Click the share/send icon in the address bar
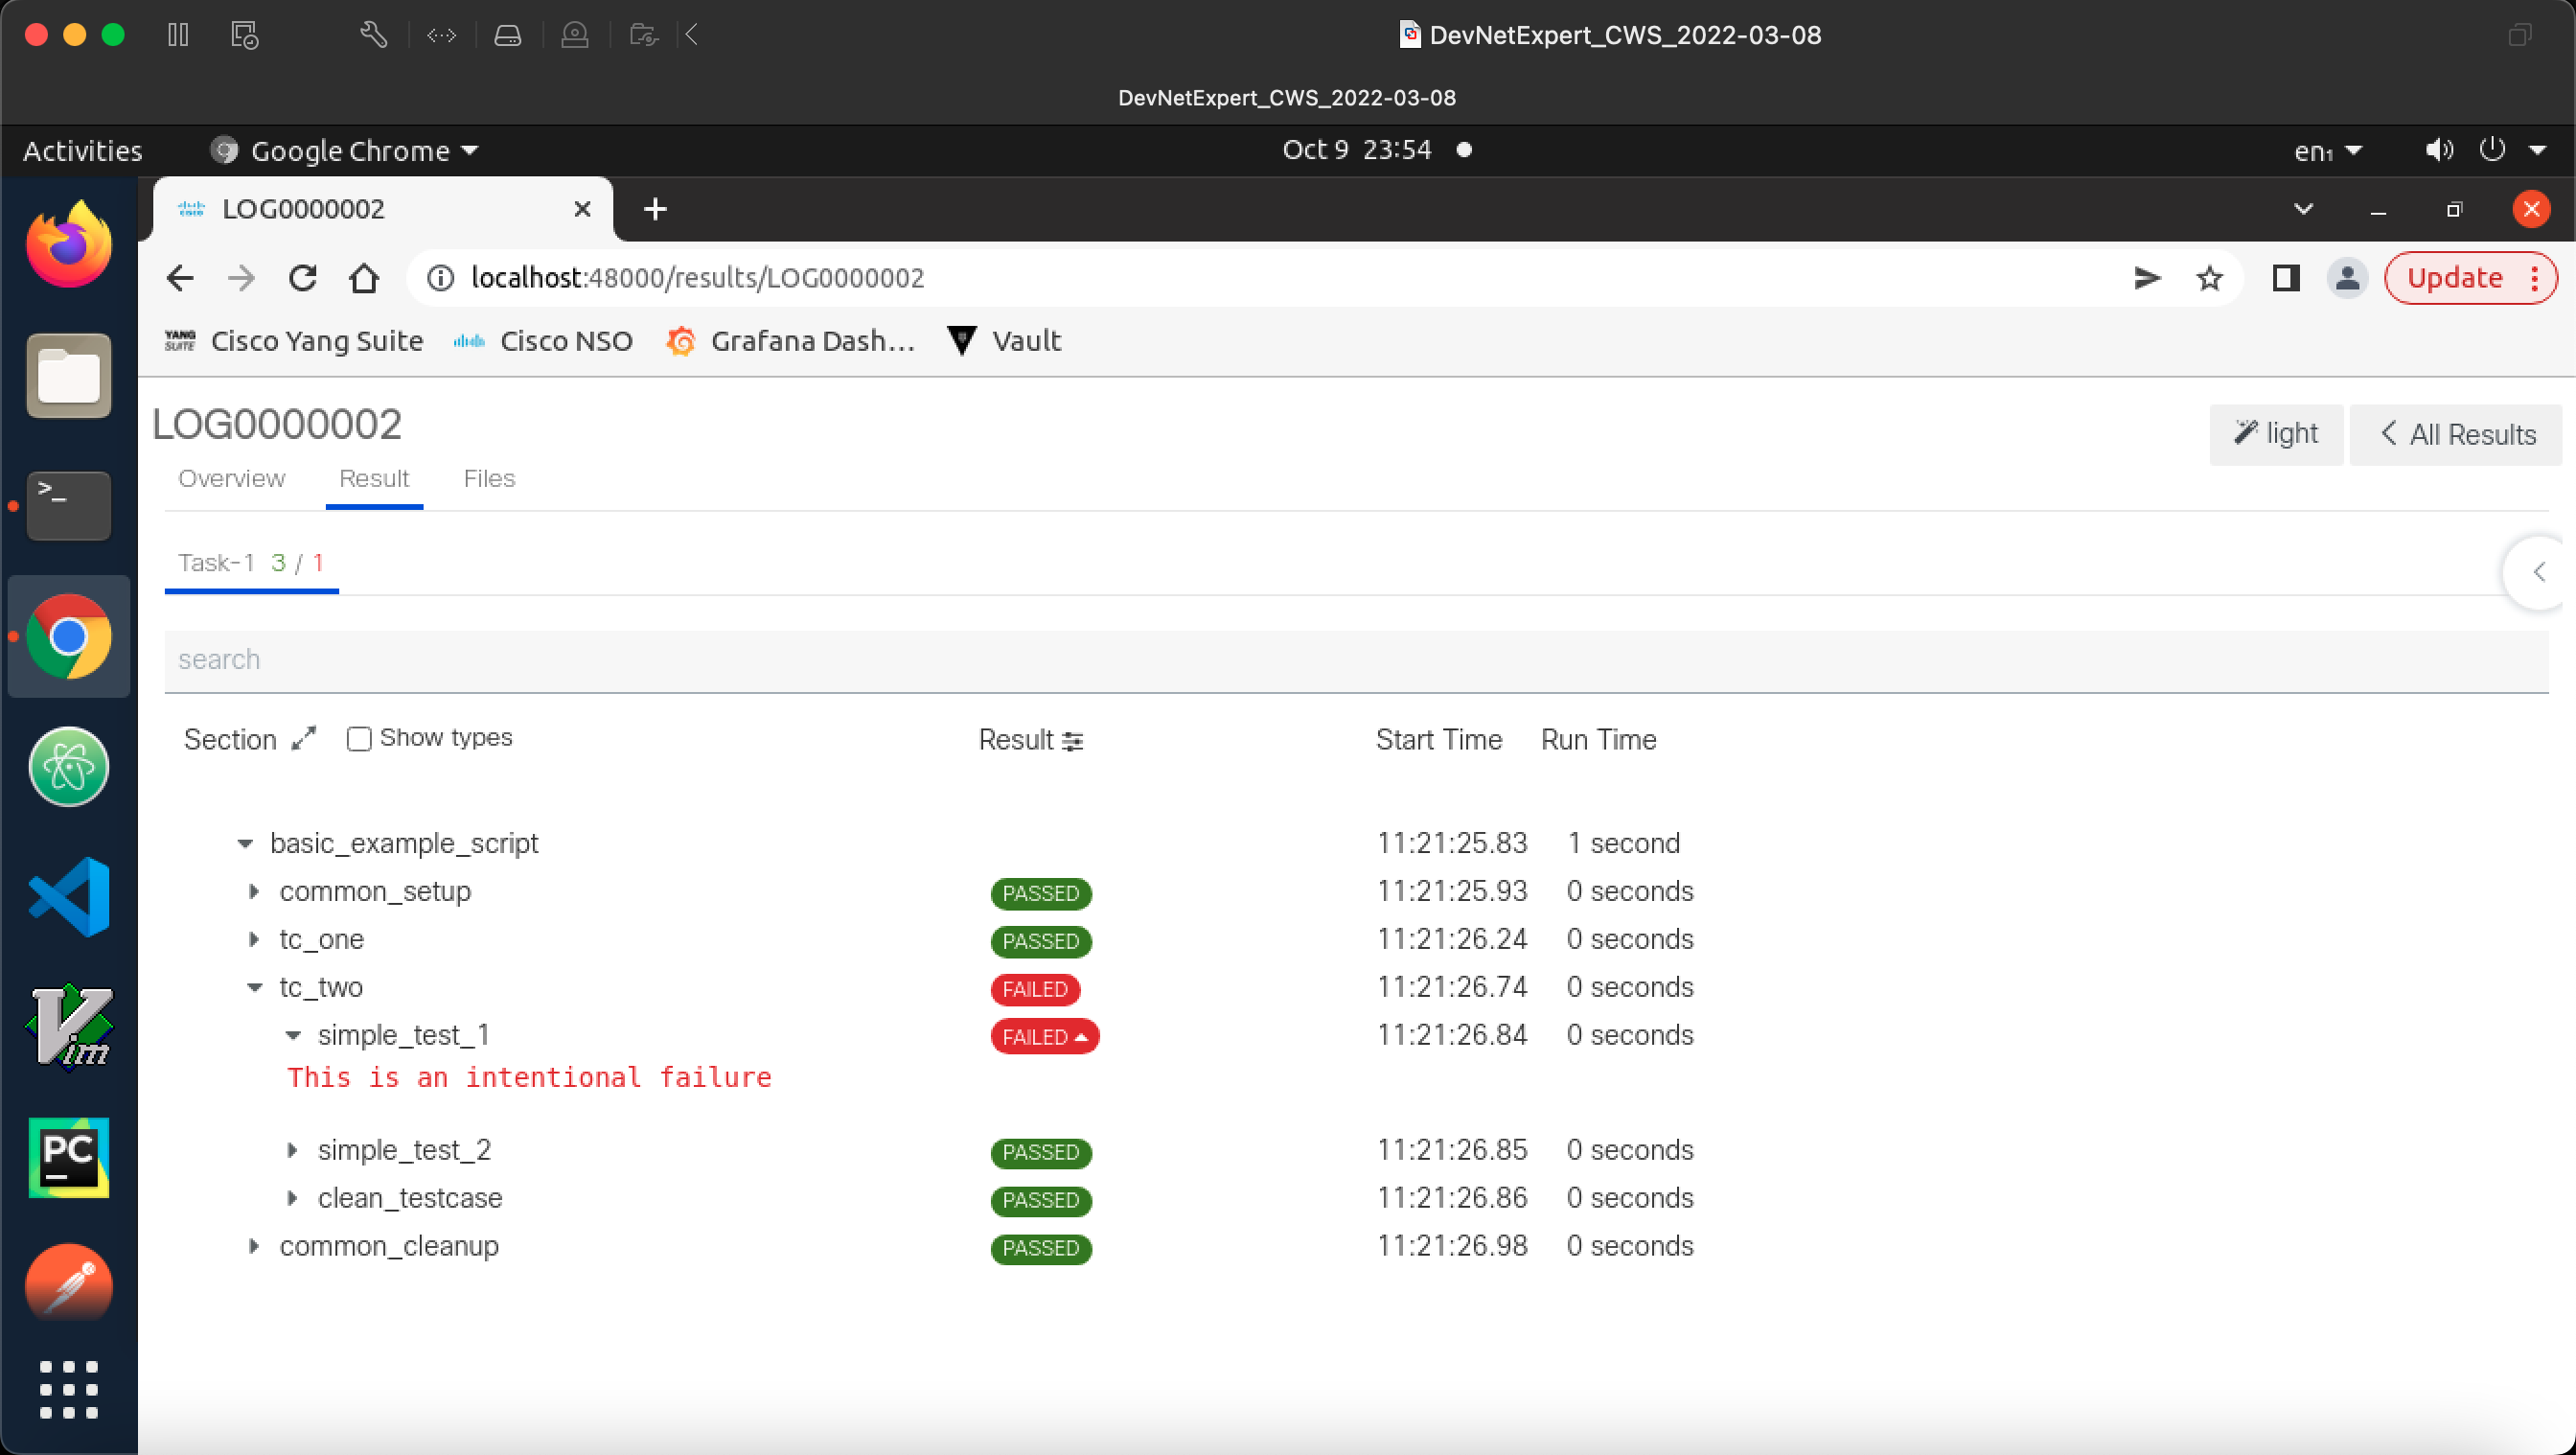This screenshot has width=2576, height=1455. tap(2146, 278)
